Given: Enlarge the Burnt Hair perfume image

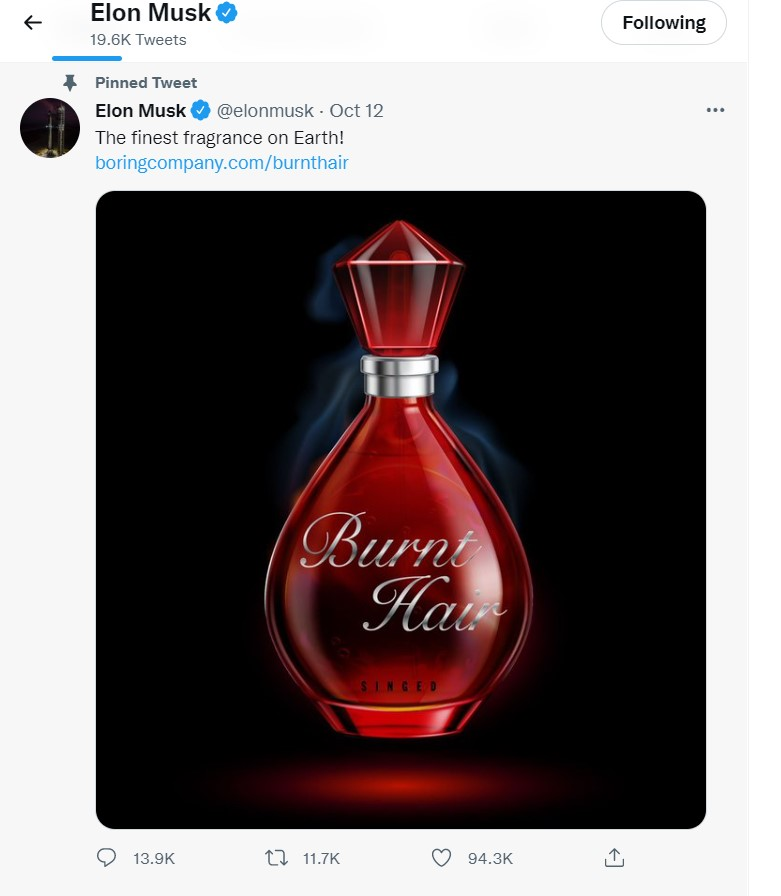Looking at the screenshot, I should click(x=400, y=509).
